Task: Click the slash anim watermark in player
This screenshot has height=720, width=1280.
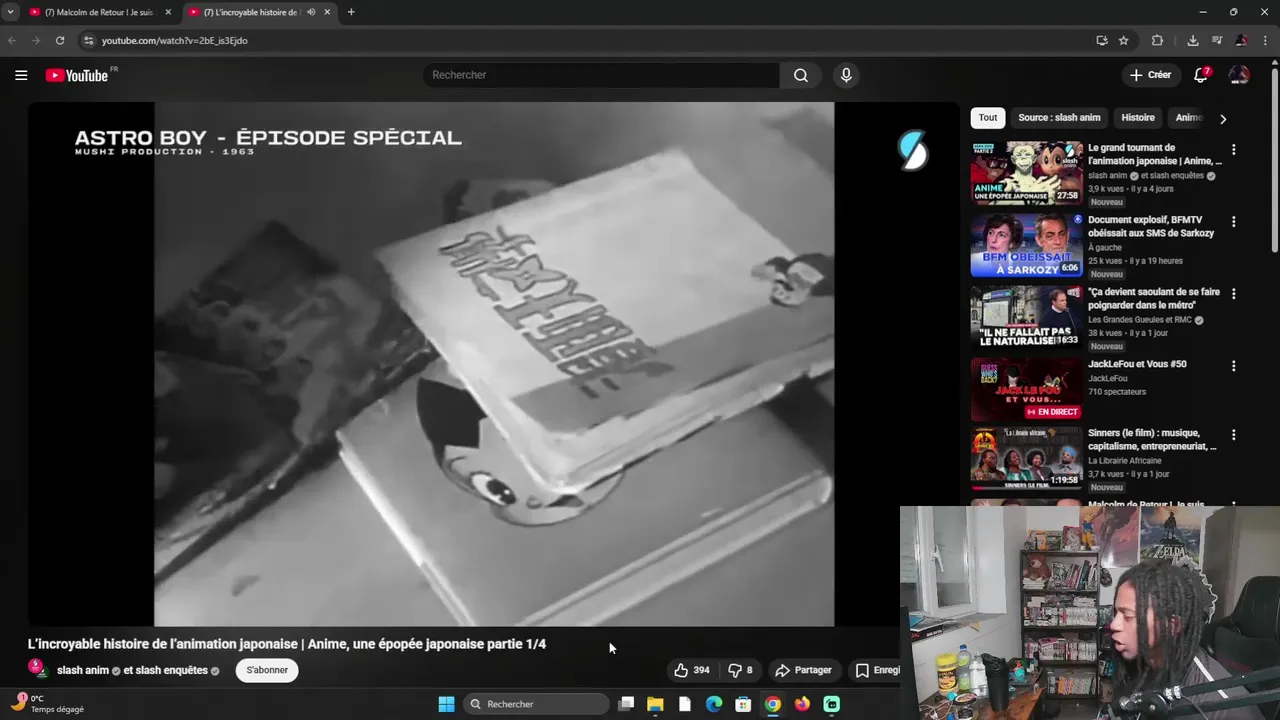Action: coord(913,150)
